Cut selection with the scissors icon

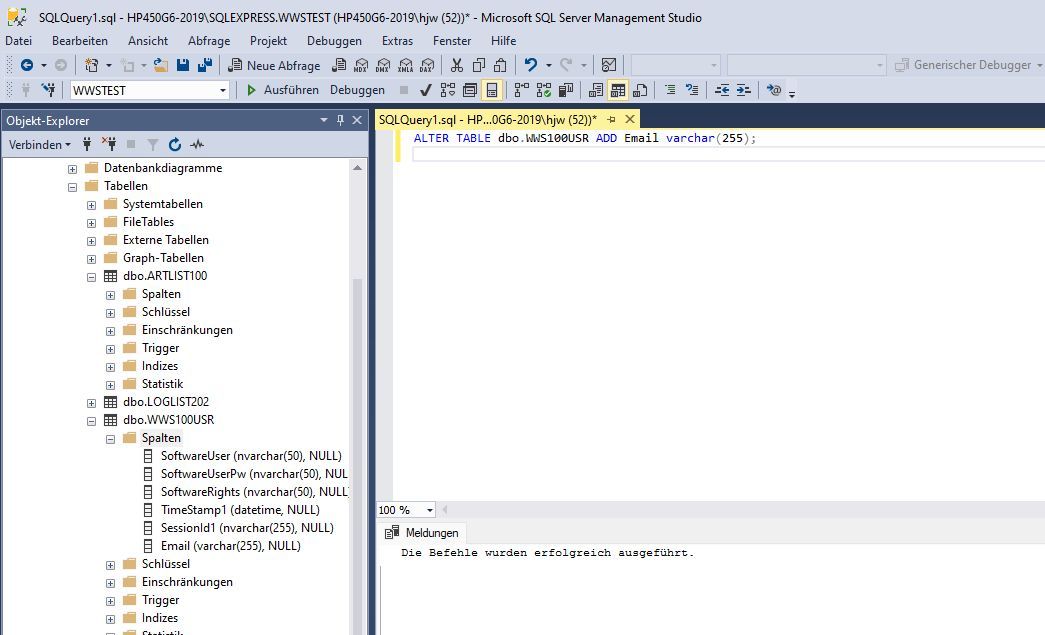[457, 65]
